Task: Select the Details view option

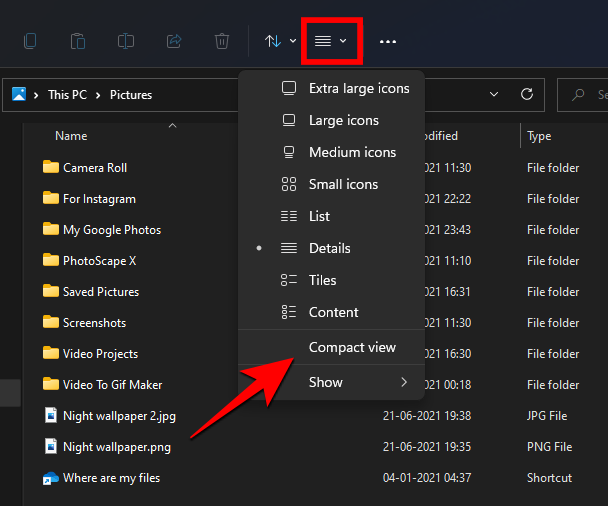Action: click(x=329, y=248)
